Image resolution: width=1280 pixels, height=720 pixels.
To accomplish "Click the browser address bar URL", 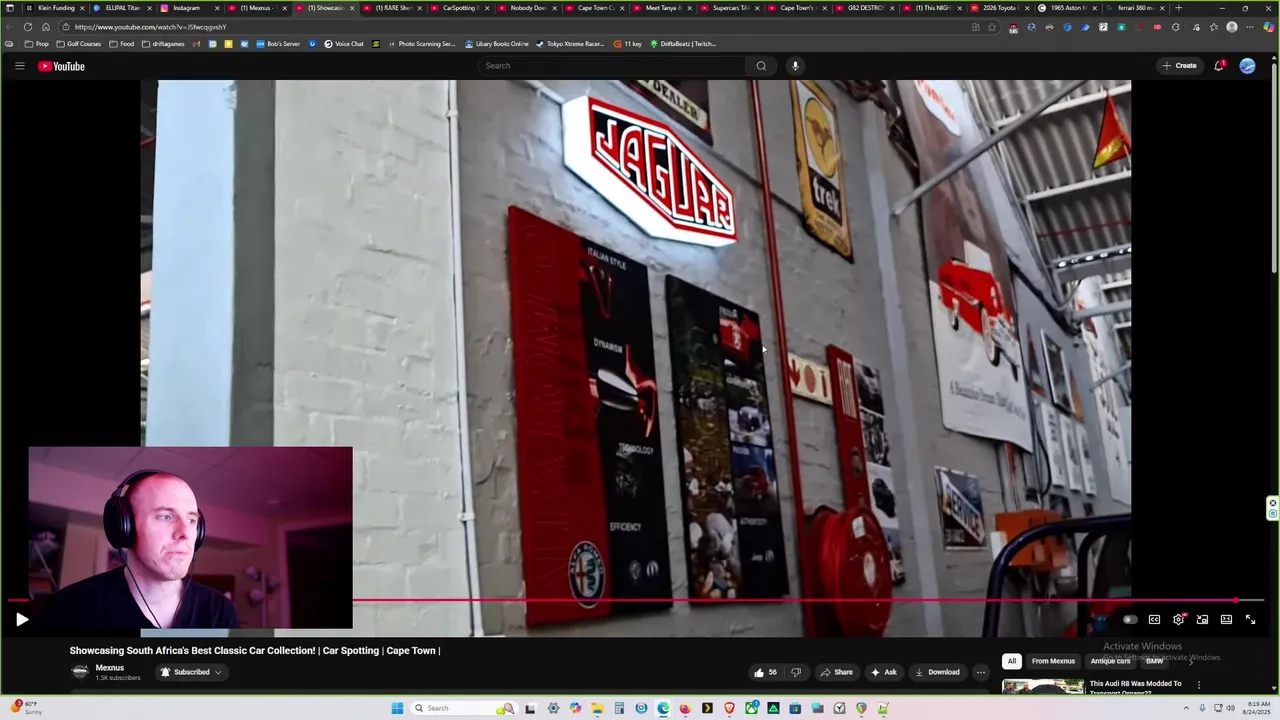I will pyautogui.click(x=150, y=27).
